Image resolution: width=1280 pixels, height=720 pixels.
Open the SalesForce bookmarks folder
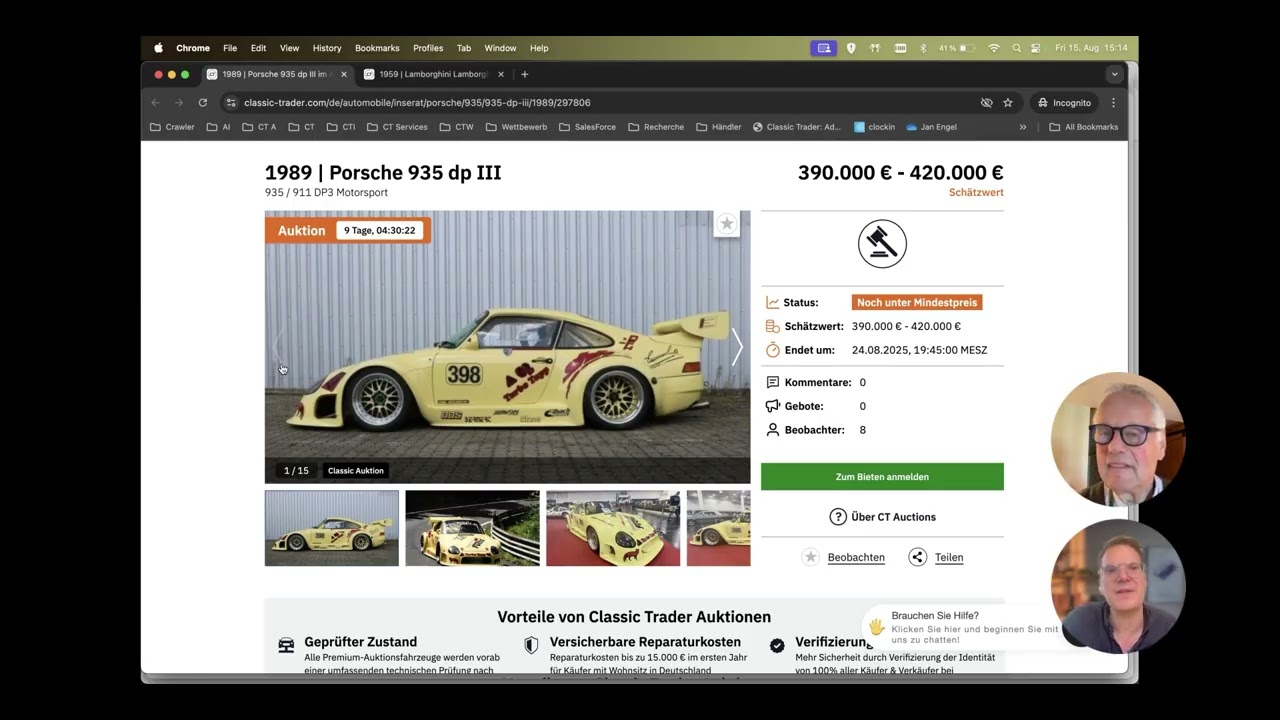coord(587,127)
